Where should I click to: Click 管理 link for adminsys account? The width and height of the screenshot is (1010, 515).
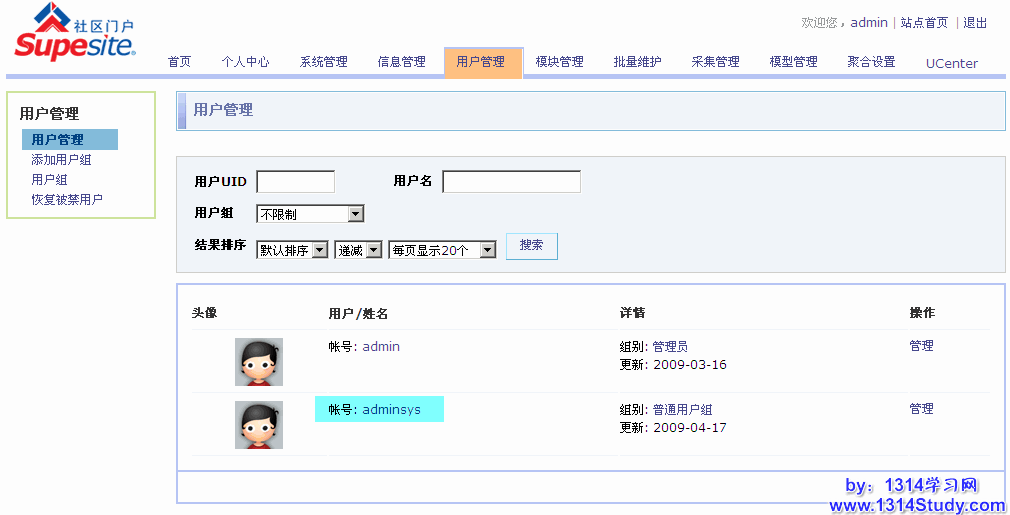tap(921, 409)
